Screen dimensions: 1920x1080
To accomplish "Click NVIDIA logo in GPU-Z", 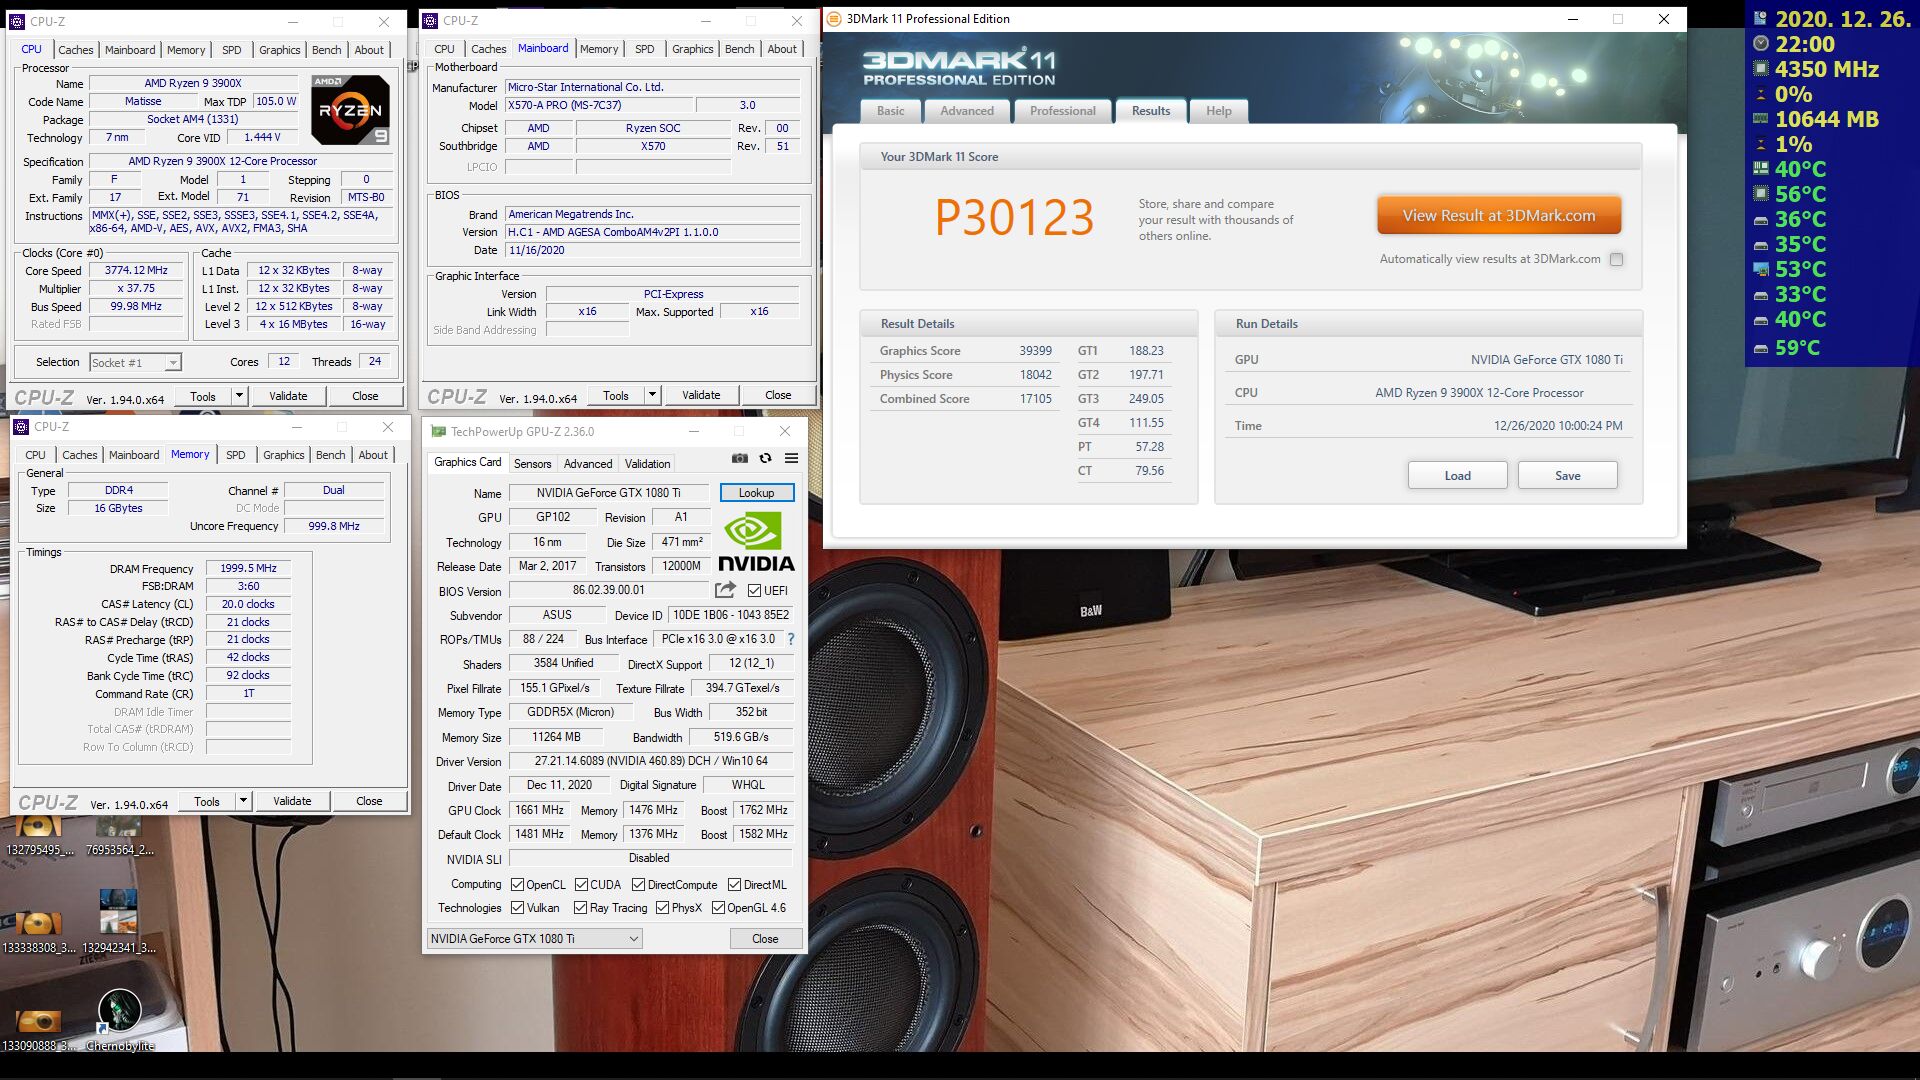I will (x=756, y=543).
